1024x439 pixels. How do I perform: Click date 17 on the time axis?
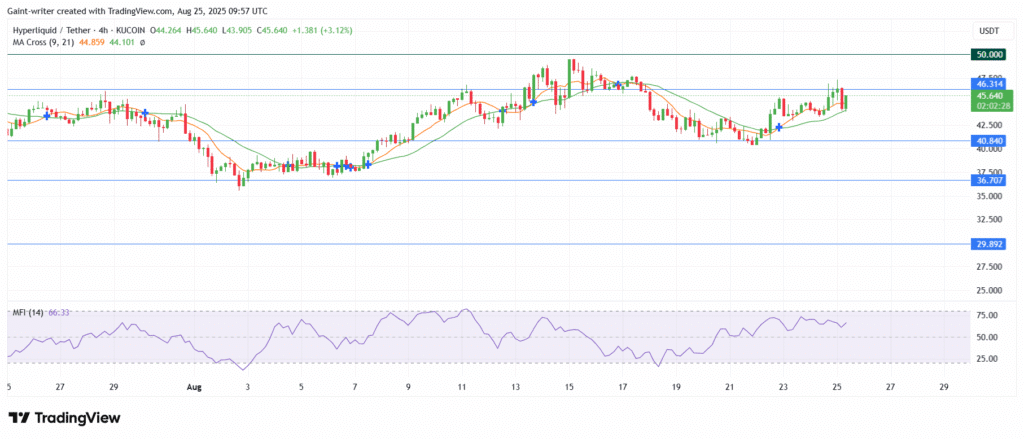[x=622, y=387]
